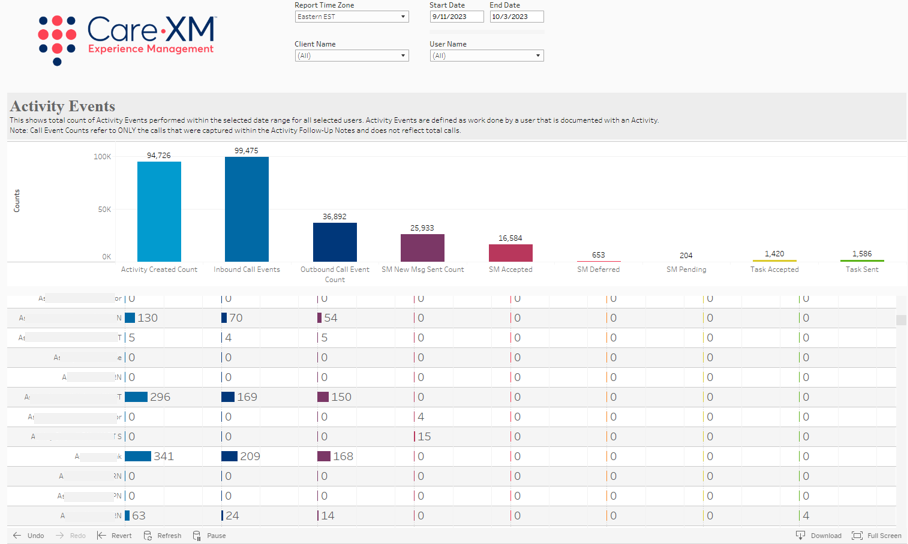Click the Download icon

[800, 536]
